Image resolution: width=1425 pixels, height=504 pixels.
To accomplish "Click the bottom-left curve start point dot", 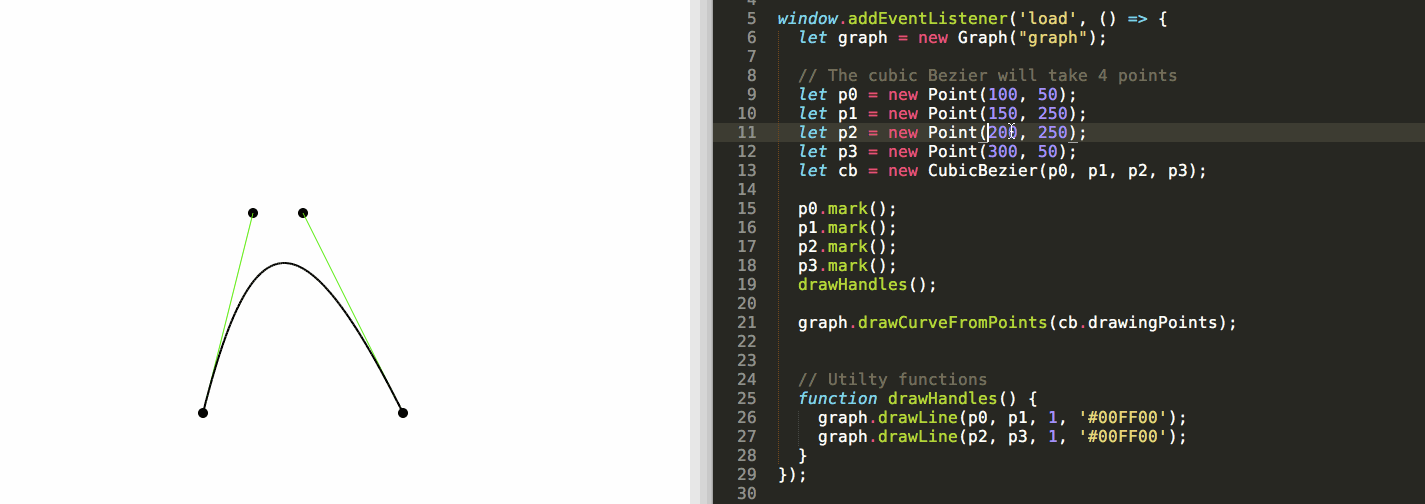I will (x=203, y=412).
